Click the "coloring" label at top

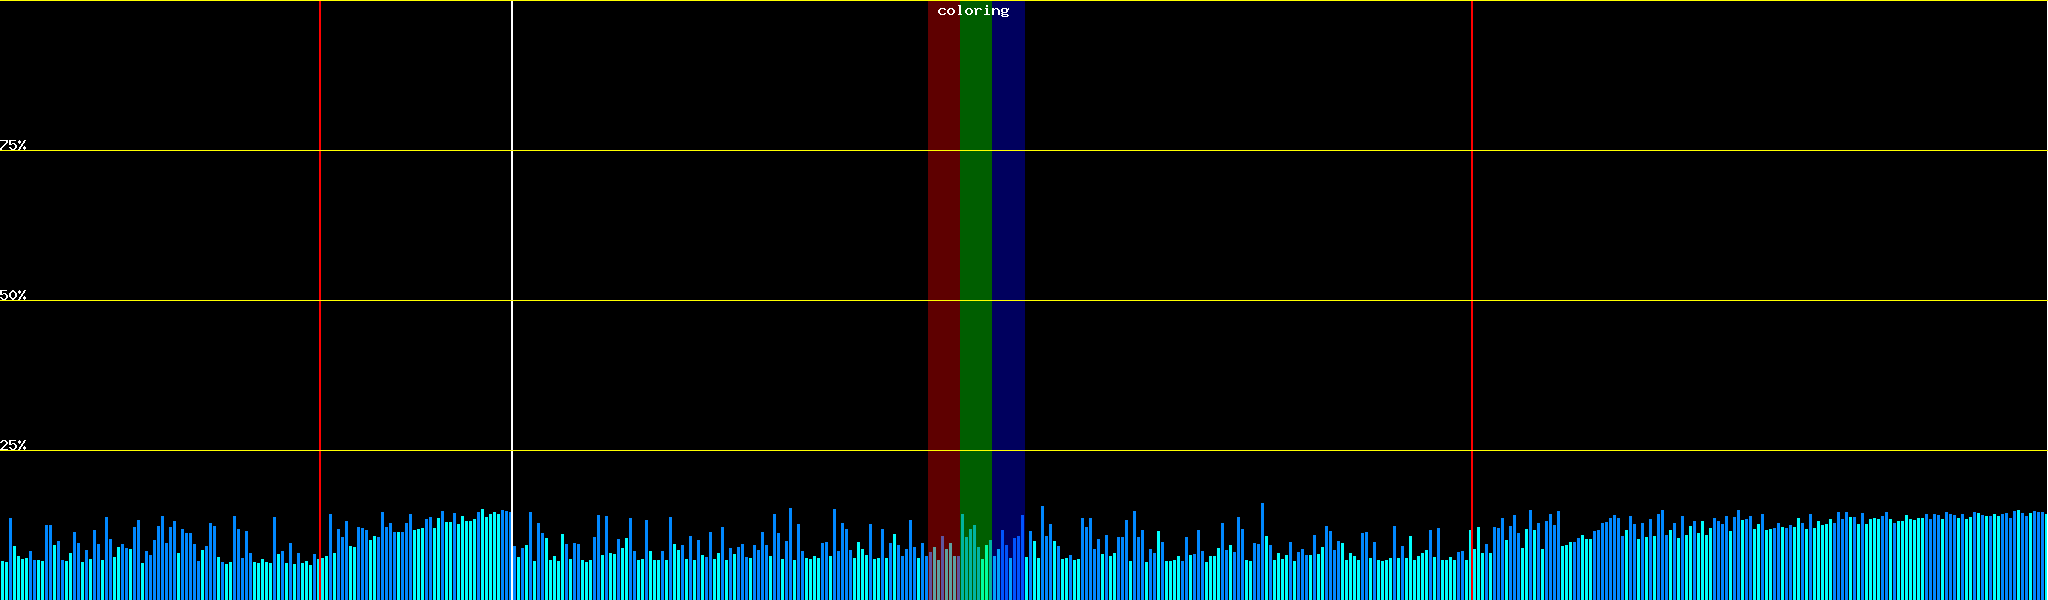[973, 11]
